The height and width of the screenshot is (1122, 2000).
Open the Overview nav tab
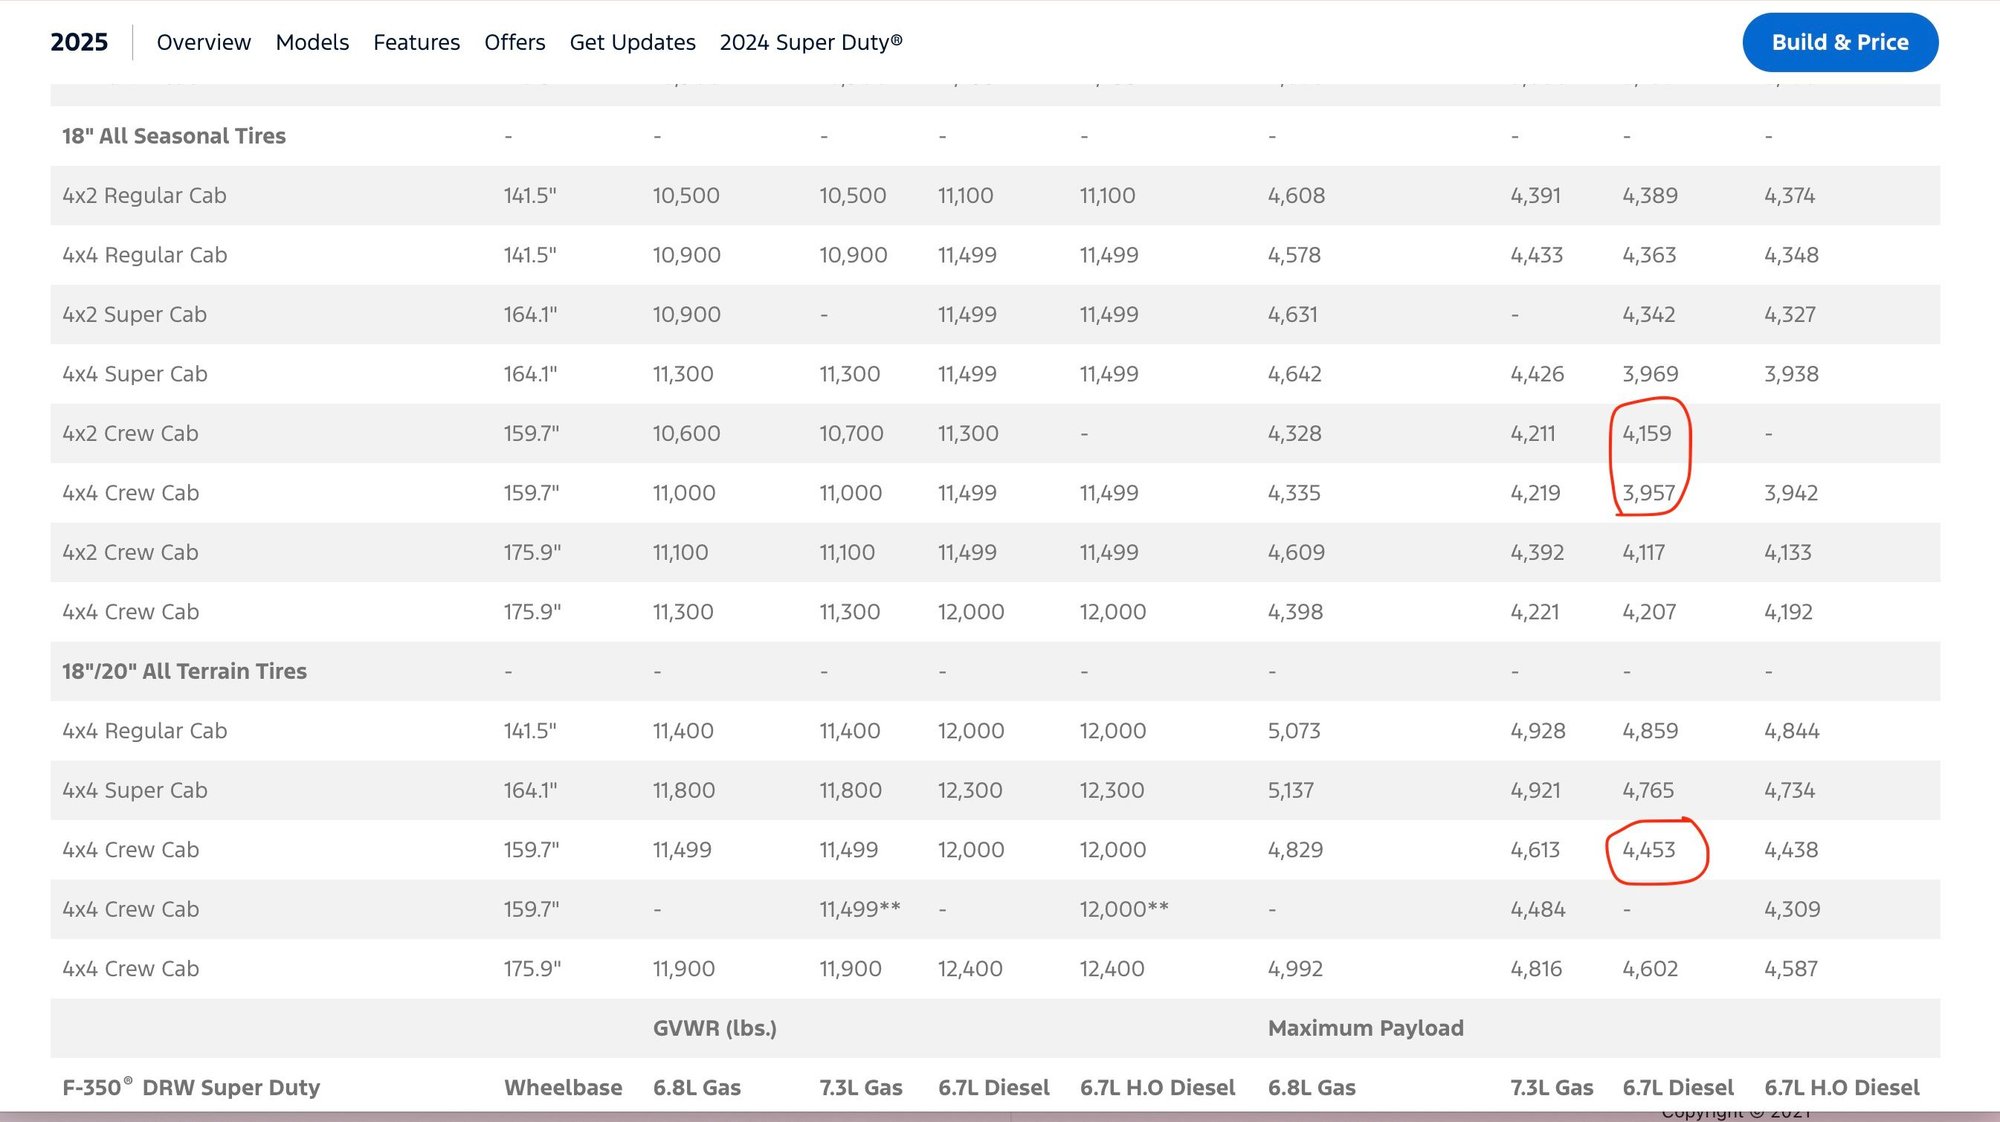[203, 42]
